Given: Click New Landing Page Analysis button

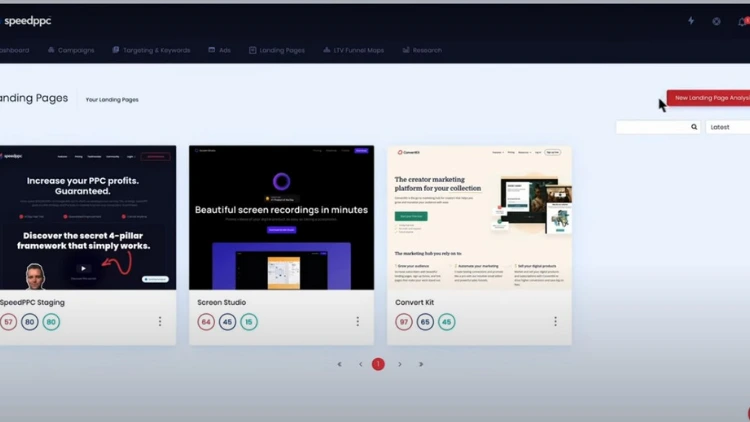Looking at the screenshot, I should (x=708, y=98).
